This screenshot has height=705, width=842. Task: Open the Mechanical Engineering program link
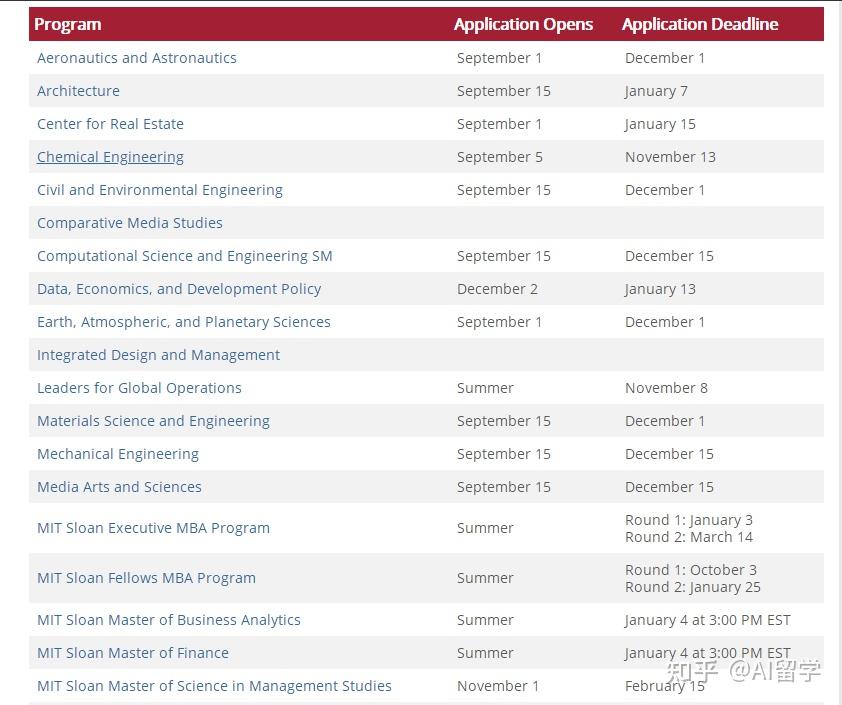point(118,454)
